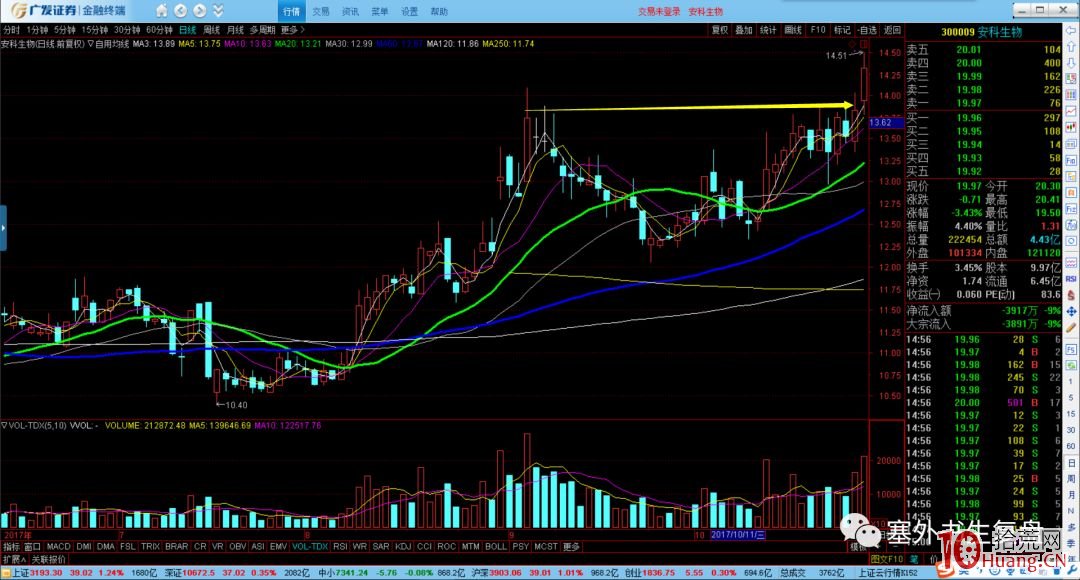Open the 设置 (Settings) menu
Screen dimensions: 1080x580
(410, 11)
